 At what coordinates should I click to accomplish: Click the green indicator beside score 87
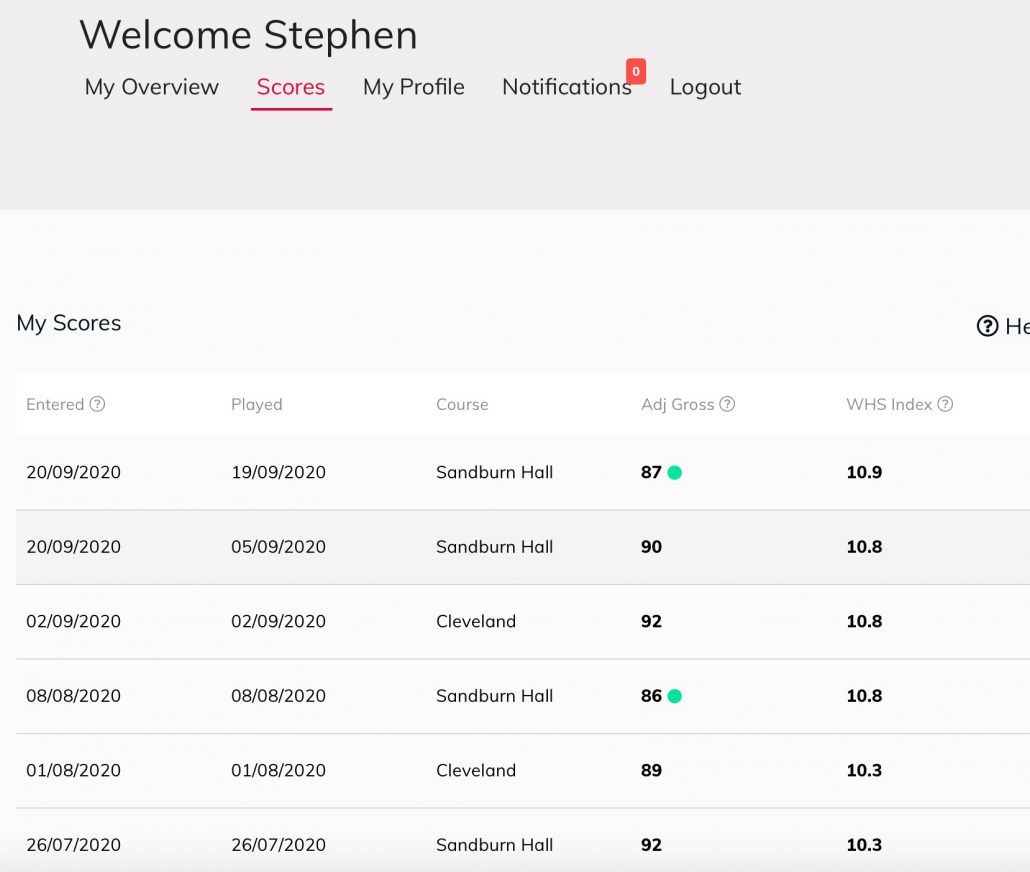click(x=673, y=472)
